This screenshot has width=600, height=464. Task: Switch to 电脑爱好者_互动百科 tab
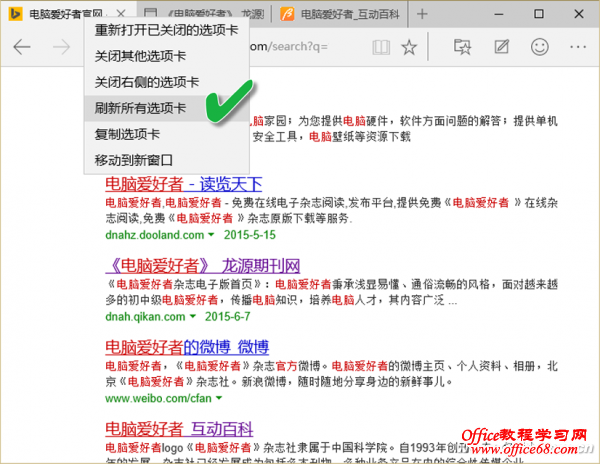tap(340, 14)
